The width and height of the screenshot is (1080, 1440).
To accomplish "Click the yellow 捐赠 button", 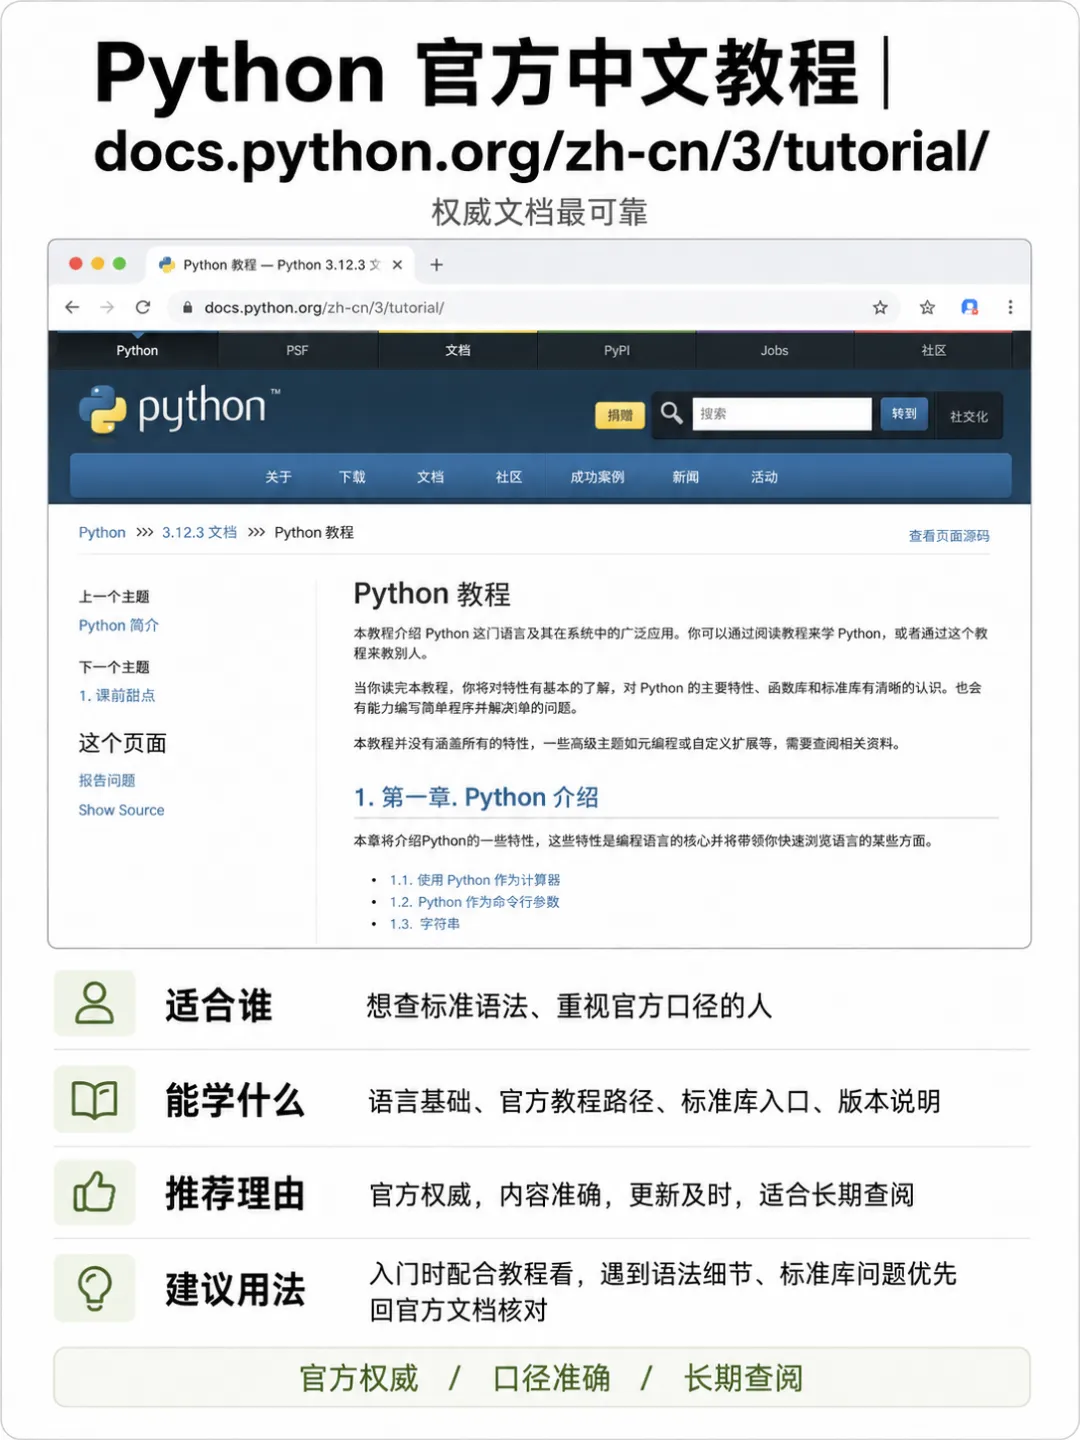I will click(620, 415).
